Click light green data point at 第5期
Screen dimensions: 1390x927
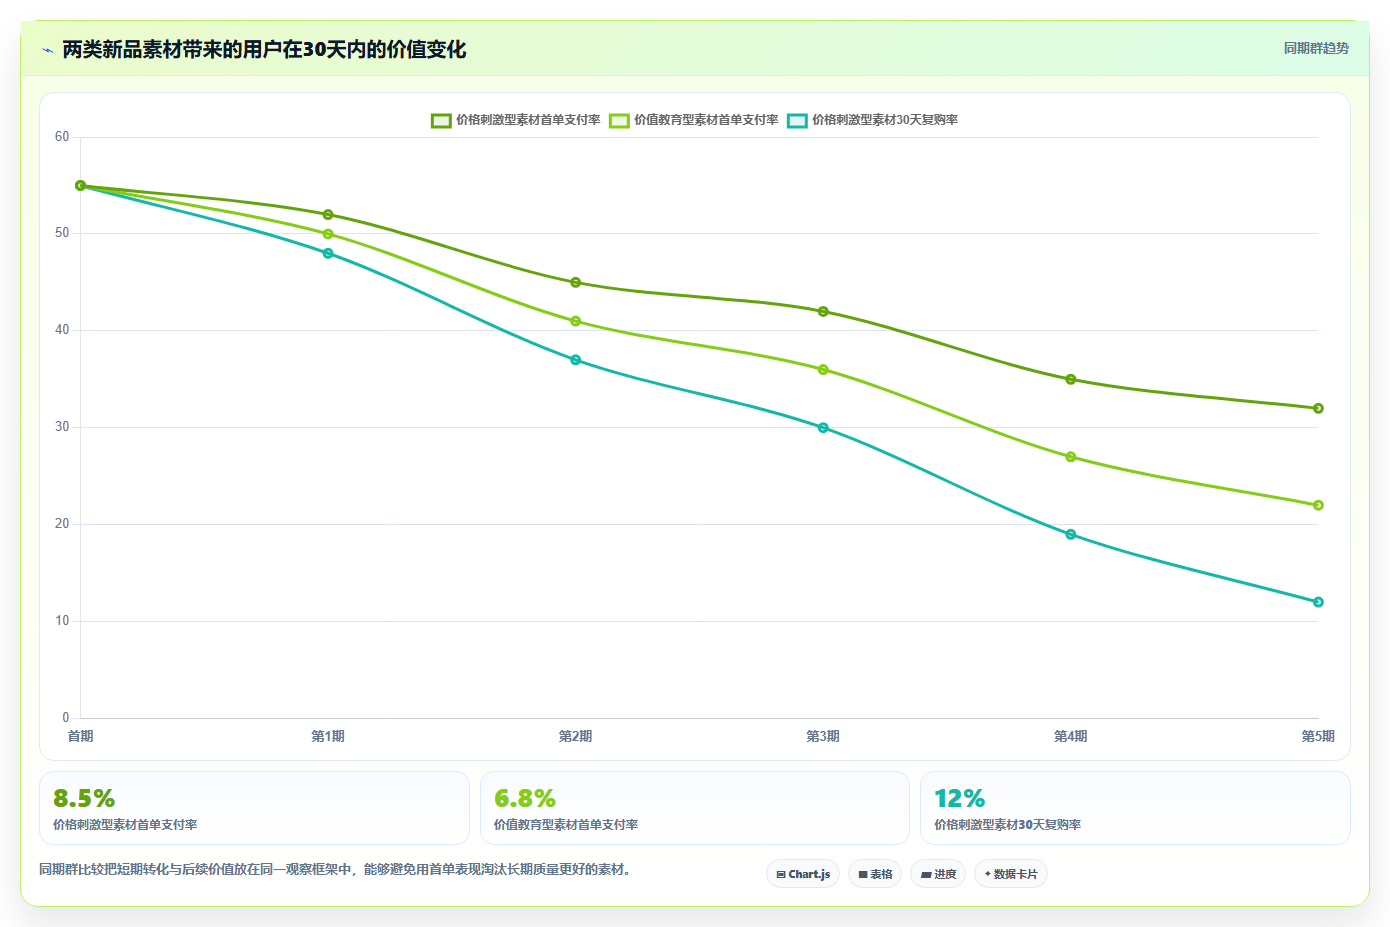click(x=1318, y=505)
